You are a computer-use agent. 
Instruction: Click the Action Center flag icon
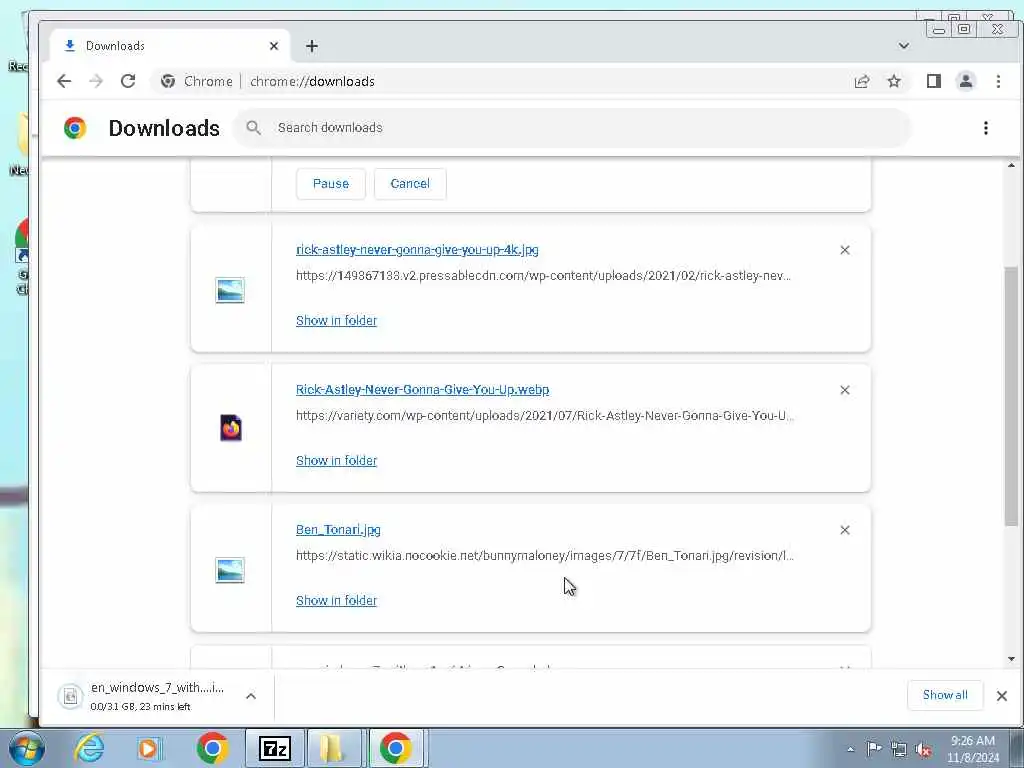click(873, 748)
